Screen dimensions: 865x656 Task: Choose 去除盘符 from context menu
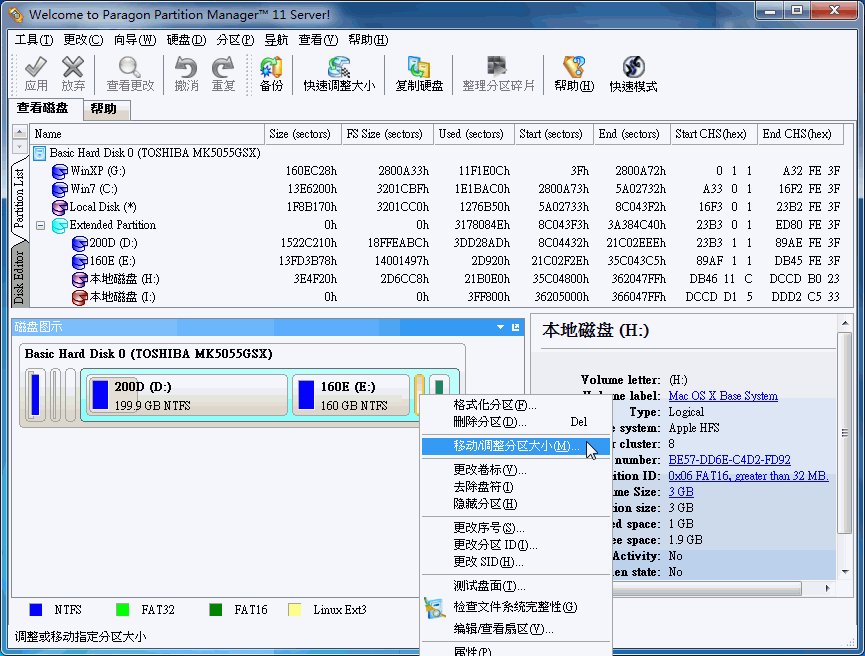pyautogui.click(x=516, y=487)
